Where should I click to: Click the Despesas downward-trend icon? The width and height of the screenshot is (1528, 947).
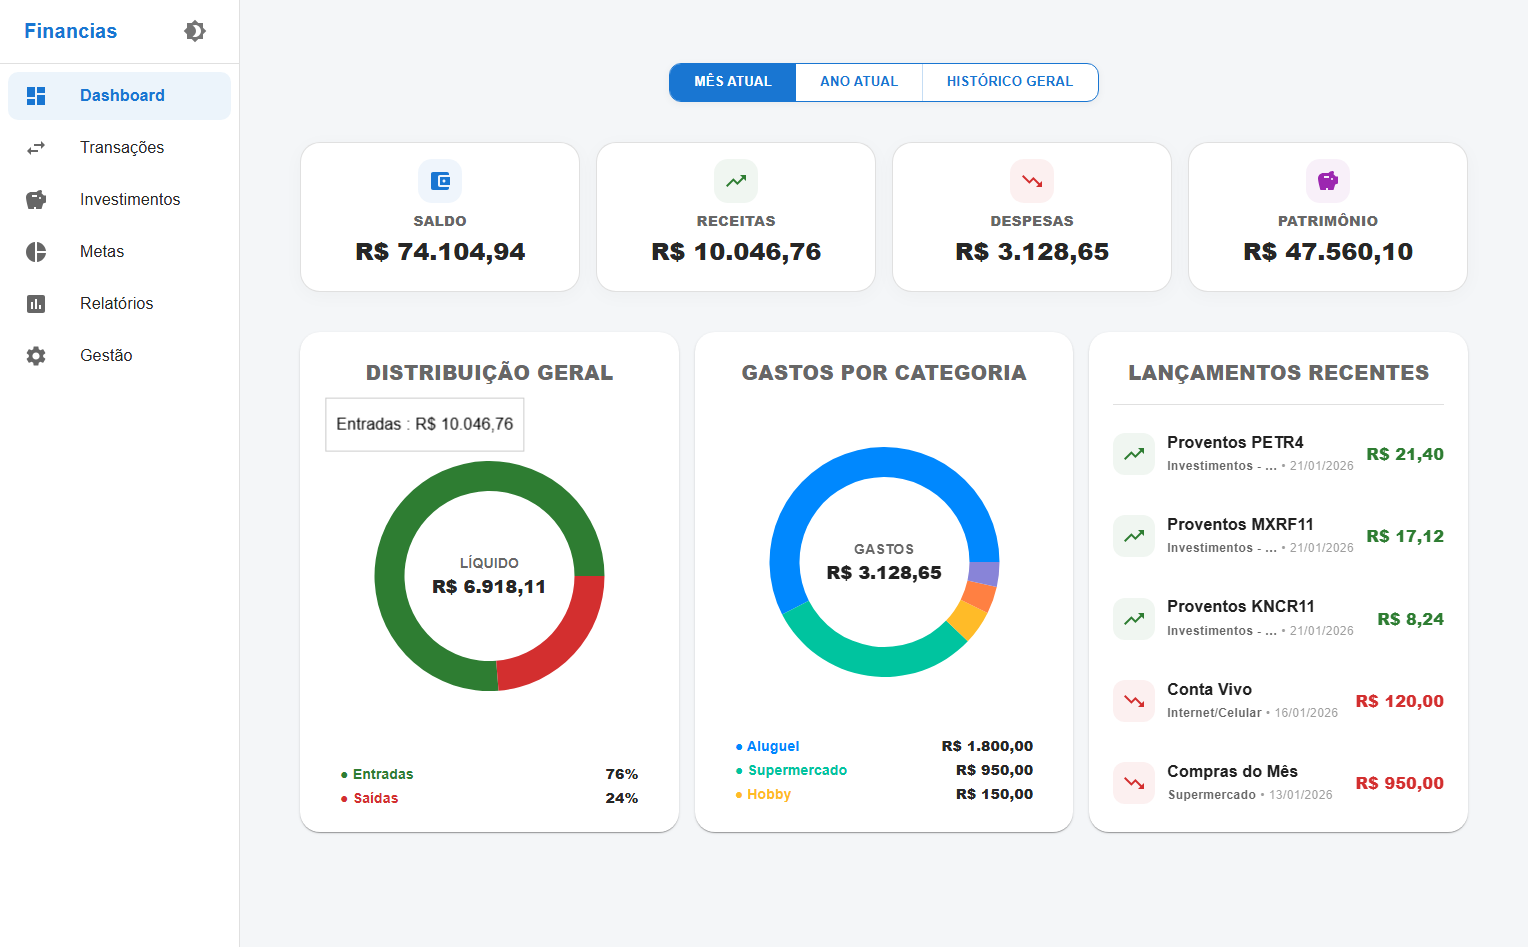(1031, 181)
